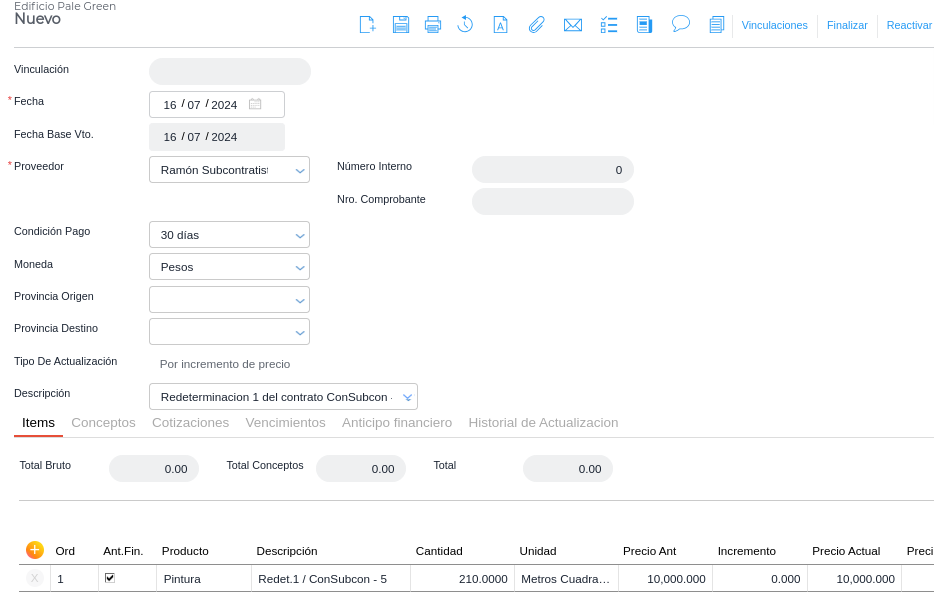The height and width of the screenshot is (606, 934).
Task: Switch to the Conceptos tab
Action: [103, 423]
